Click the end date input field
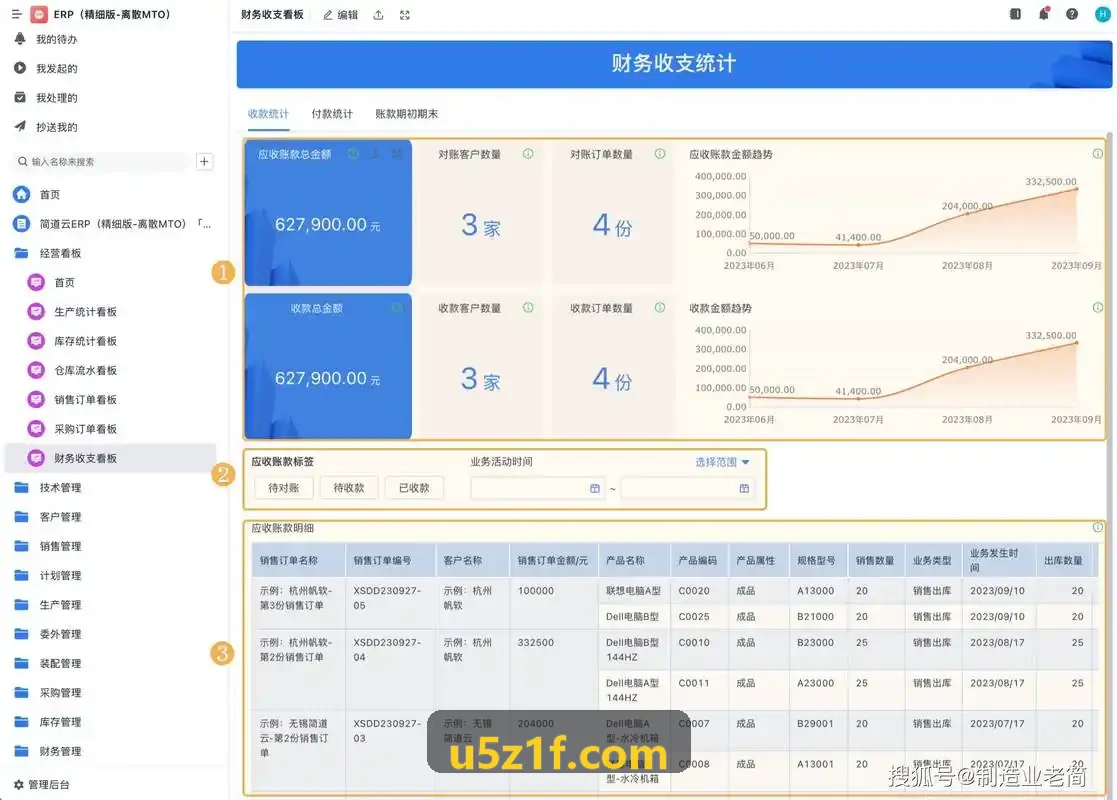The width and height of the screenshot is (1117, 800). pos(688,488)
